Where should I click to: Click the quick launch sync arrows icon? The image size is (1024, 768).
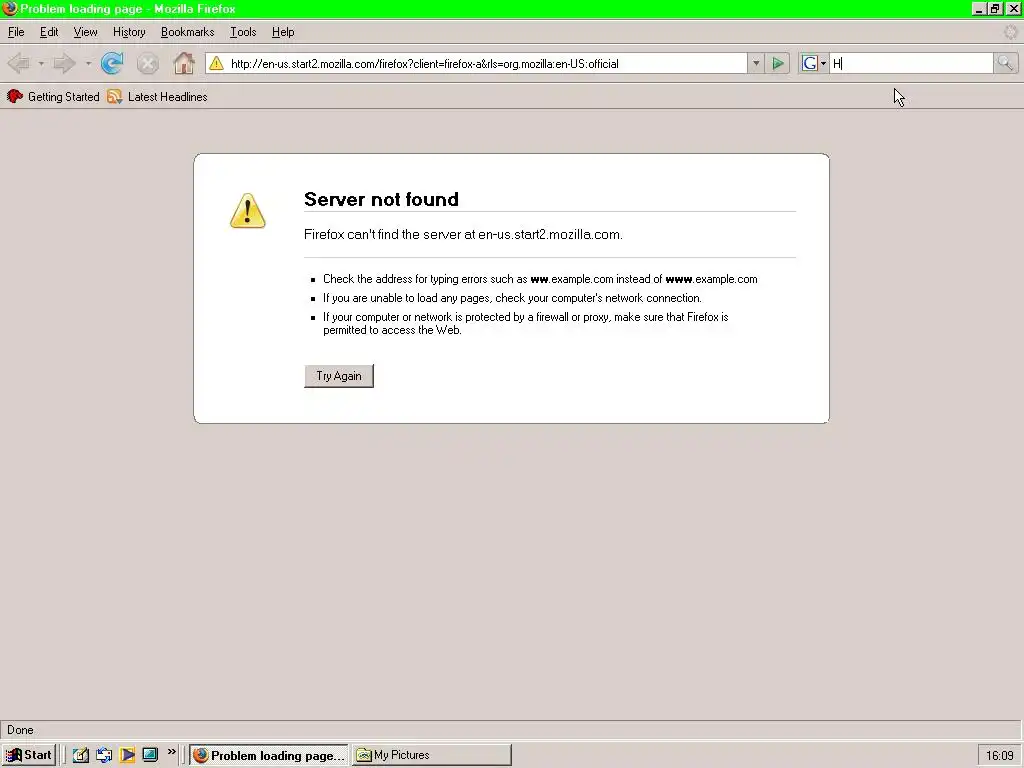[x=104, y=755]
